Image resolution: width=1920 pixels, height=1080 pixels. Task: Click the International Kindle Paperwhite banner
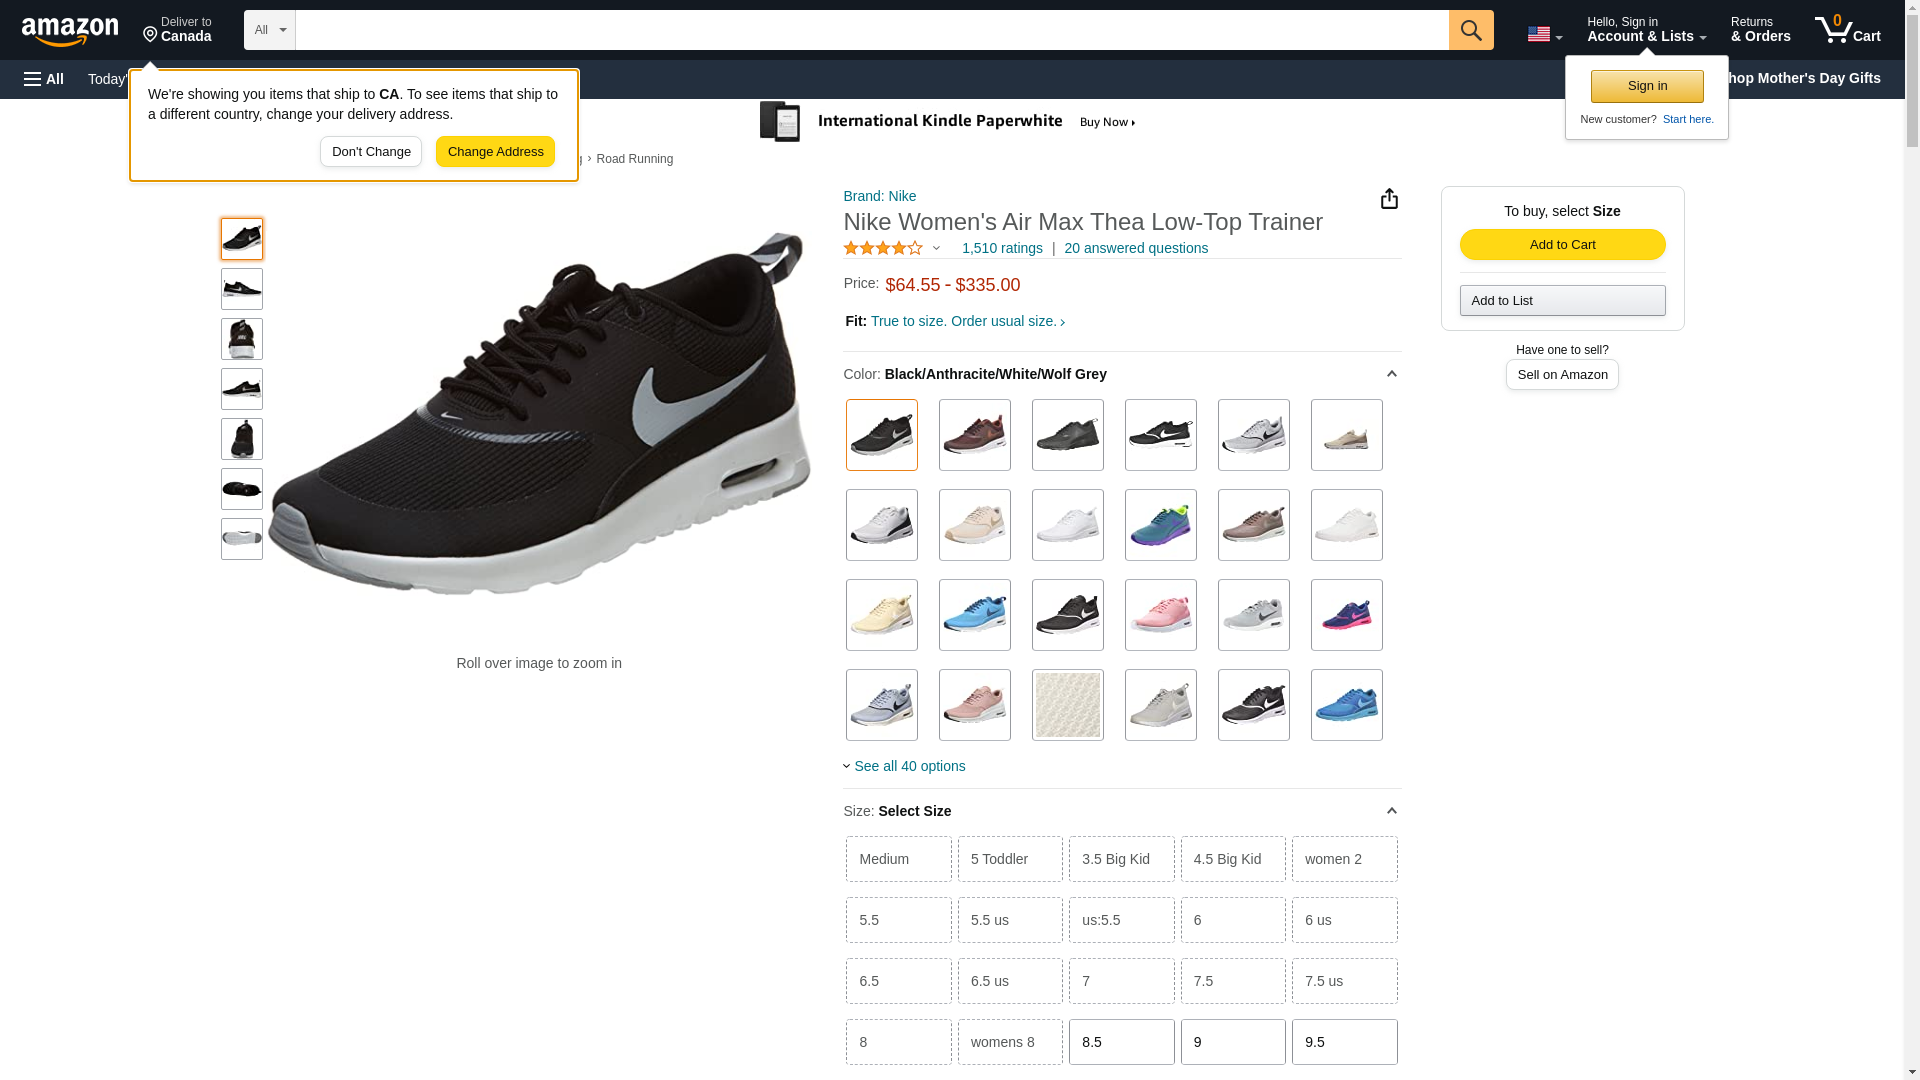tap(948, 122)
